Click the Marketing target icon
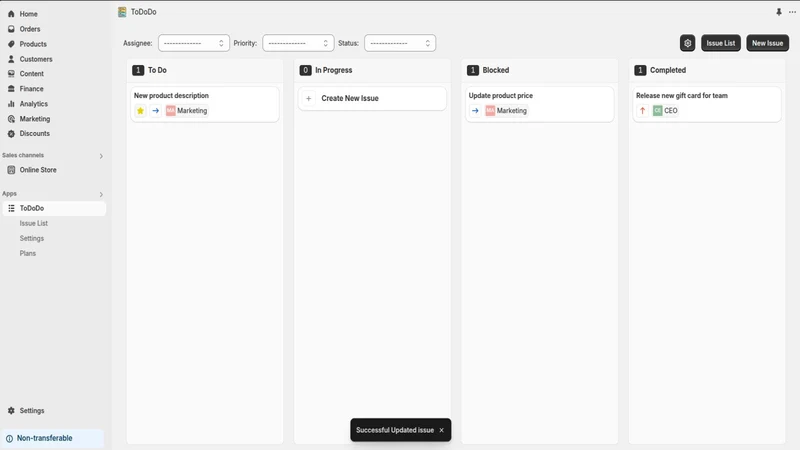This screenshot has width=800, height=450. 11,119
